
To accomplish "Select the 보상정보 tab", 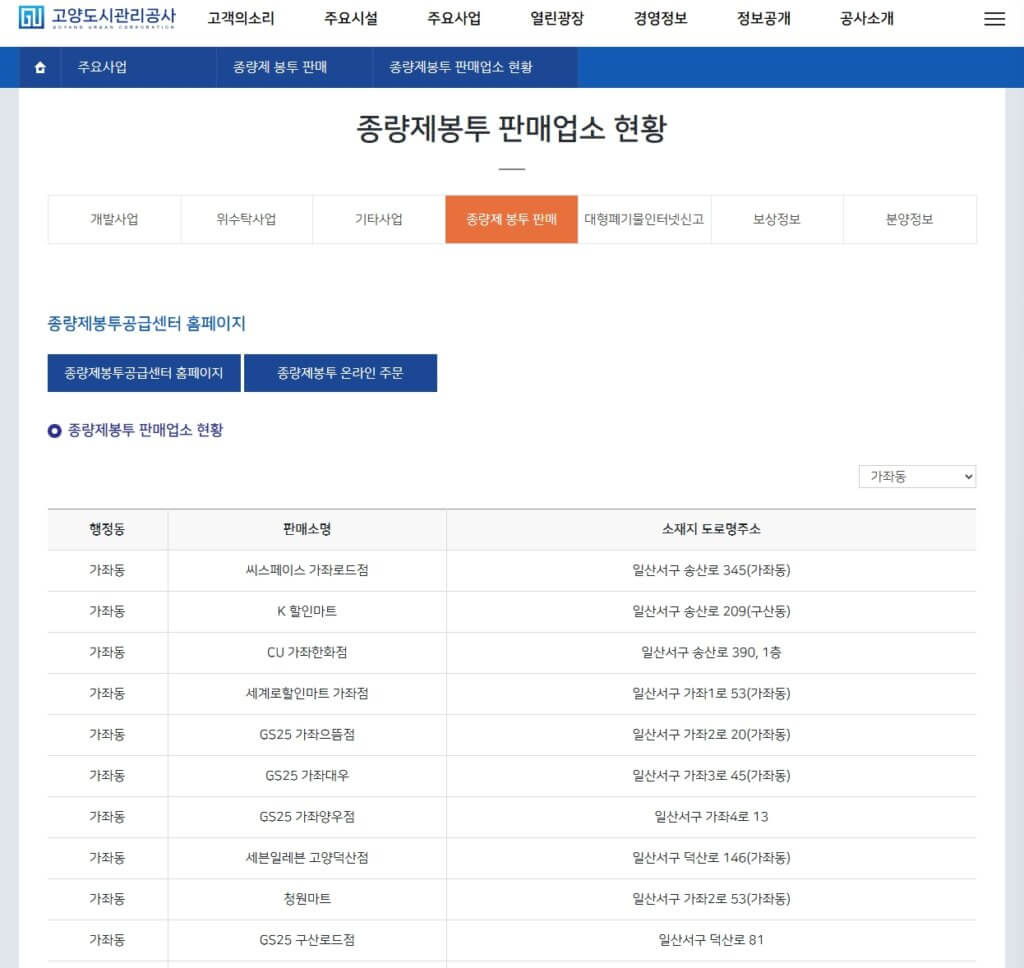I will (777, 218).
